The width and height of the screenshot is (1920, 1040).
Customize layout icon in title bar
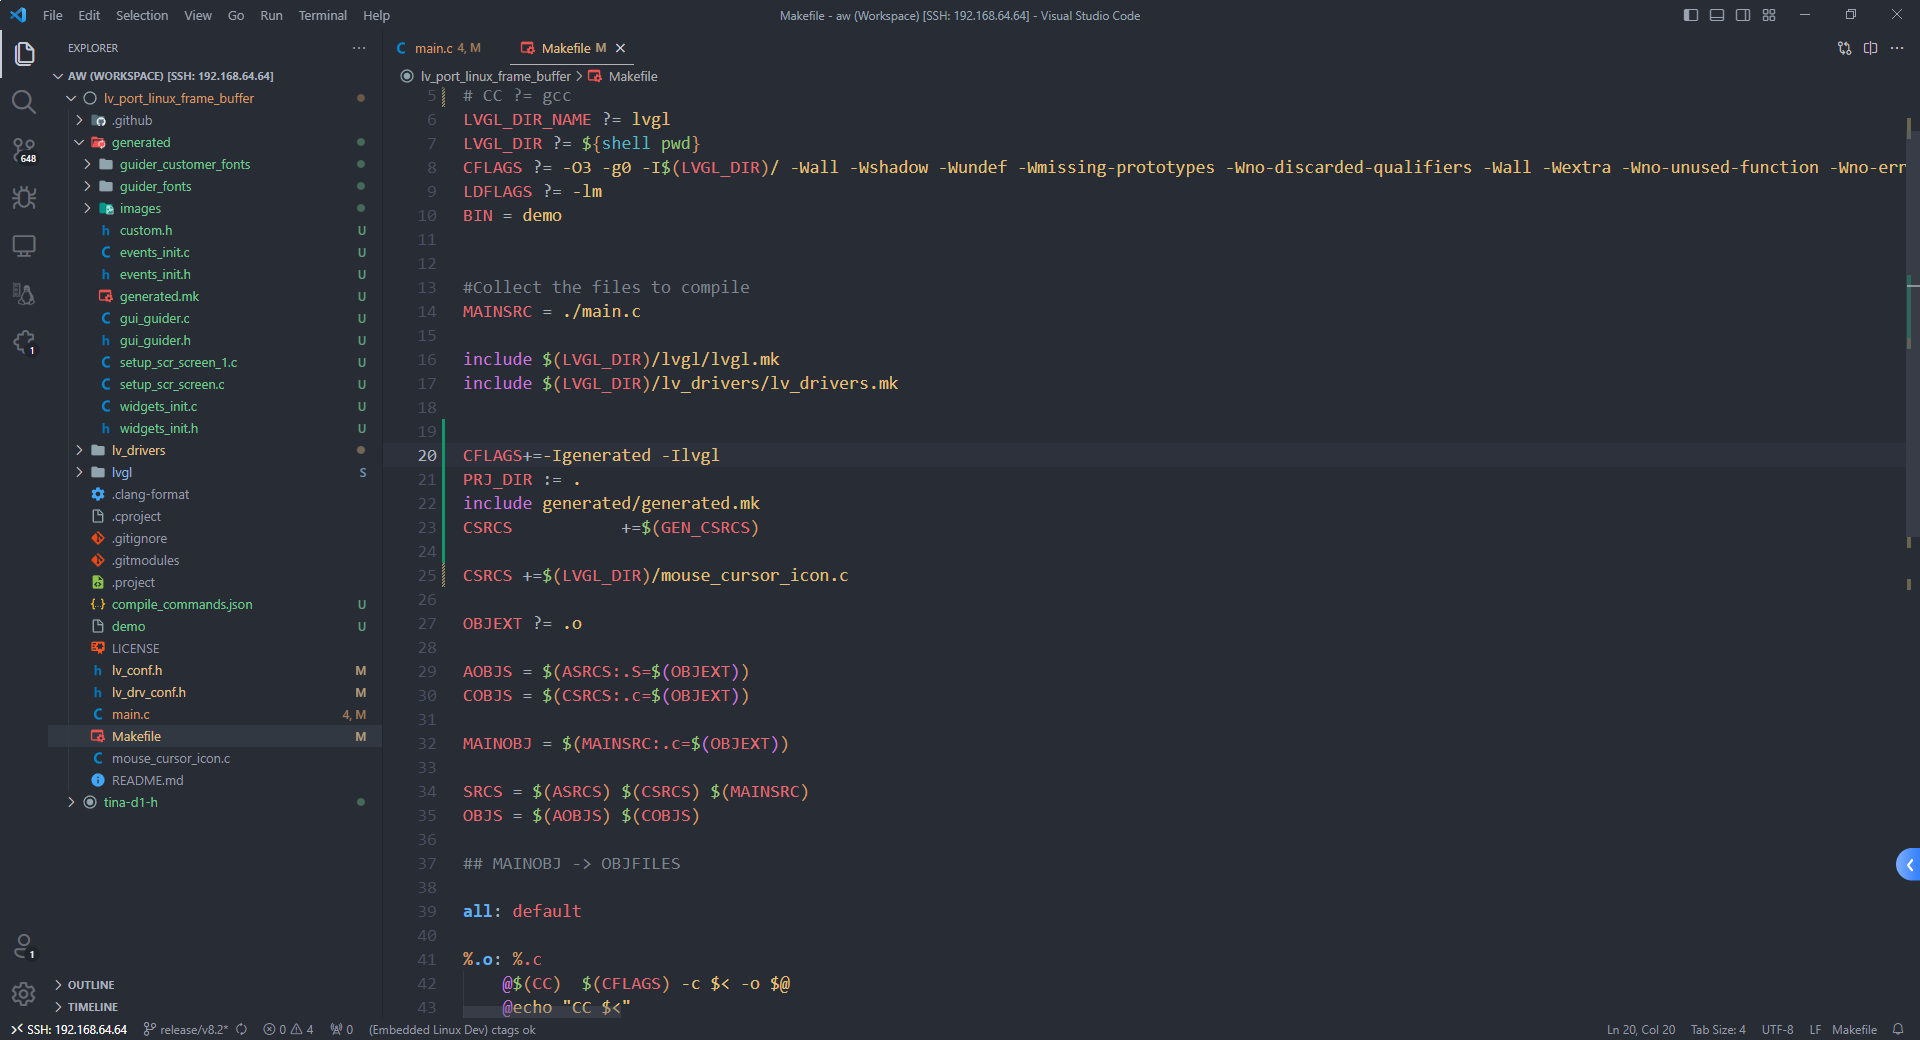(x=1769, y=15)
